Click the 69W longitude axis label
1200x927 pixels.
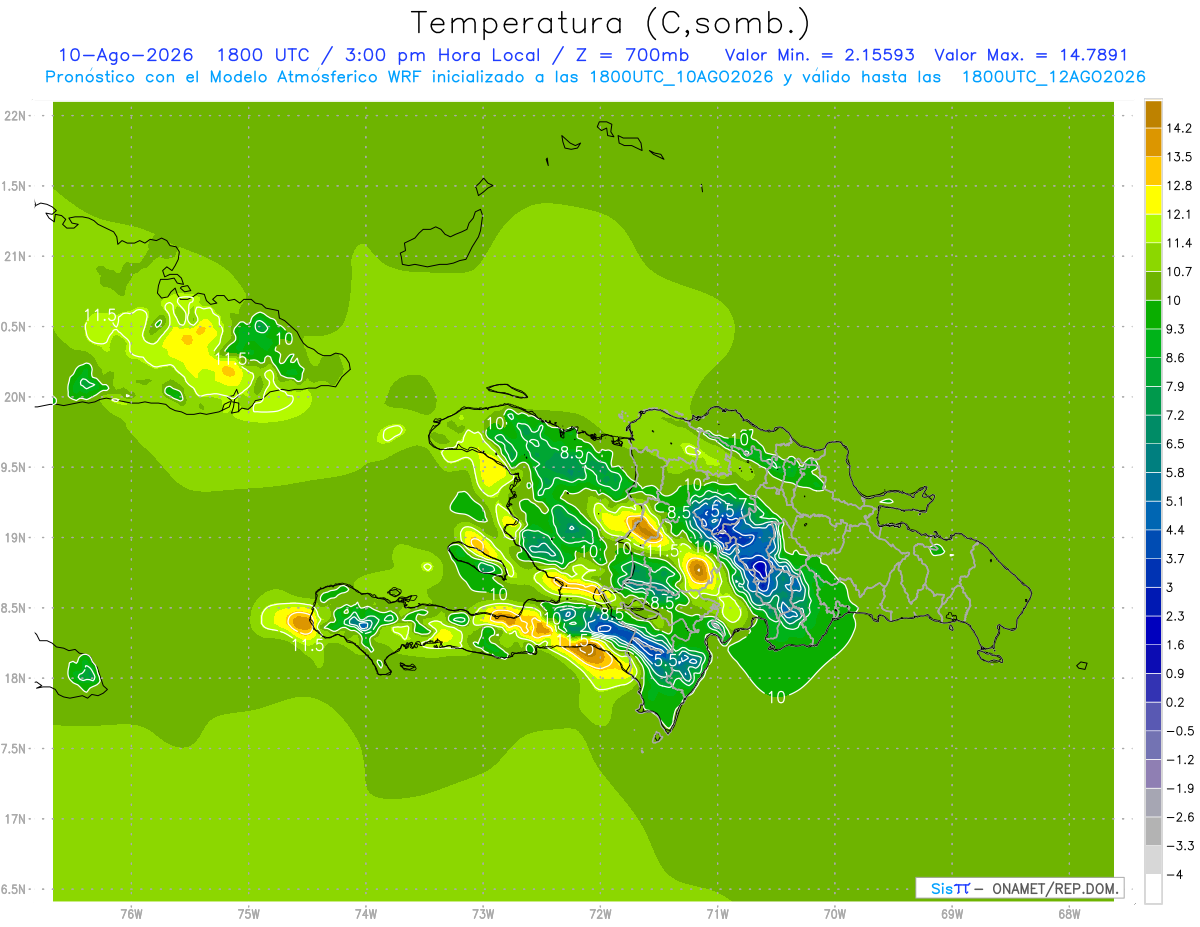(952, 914)
